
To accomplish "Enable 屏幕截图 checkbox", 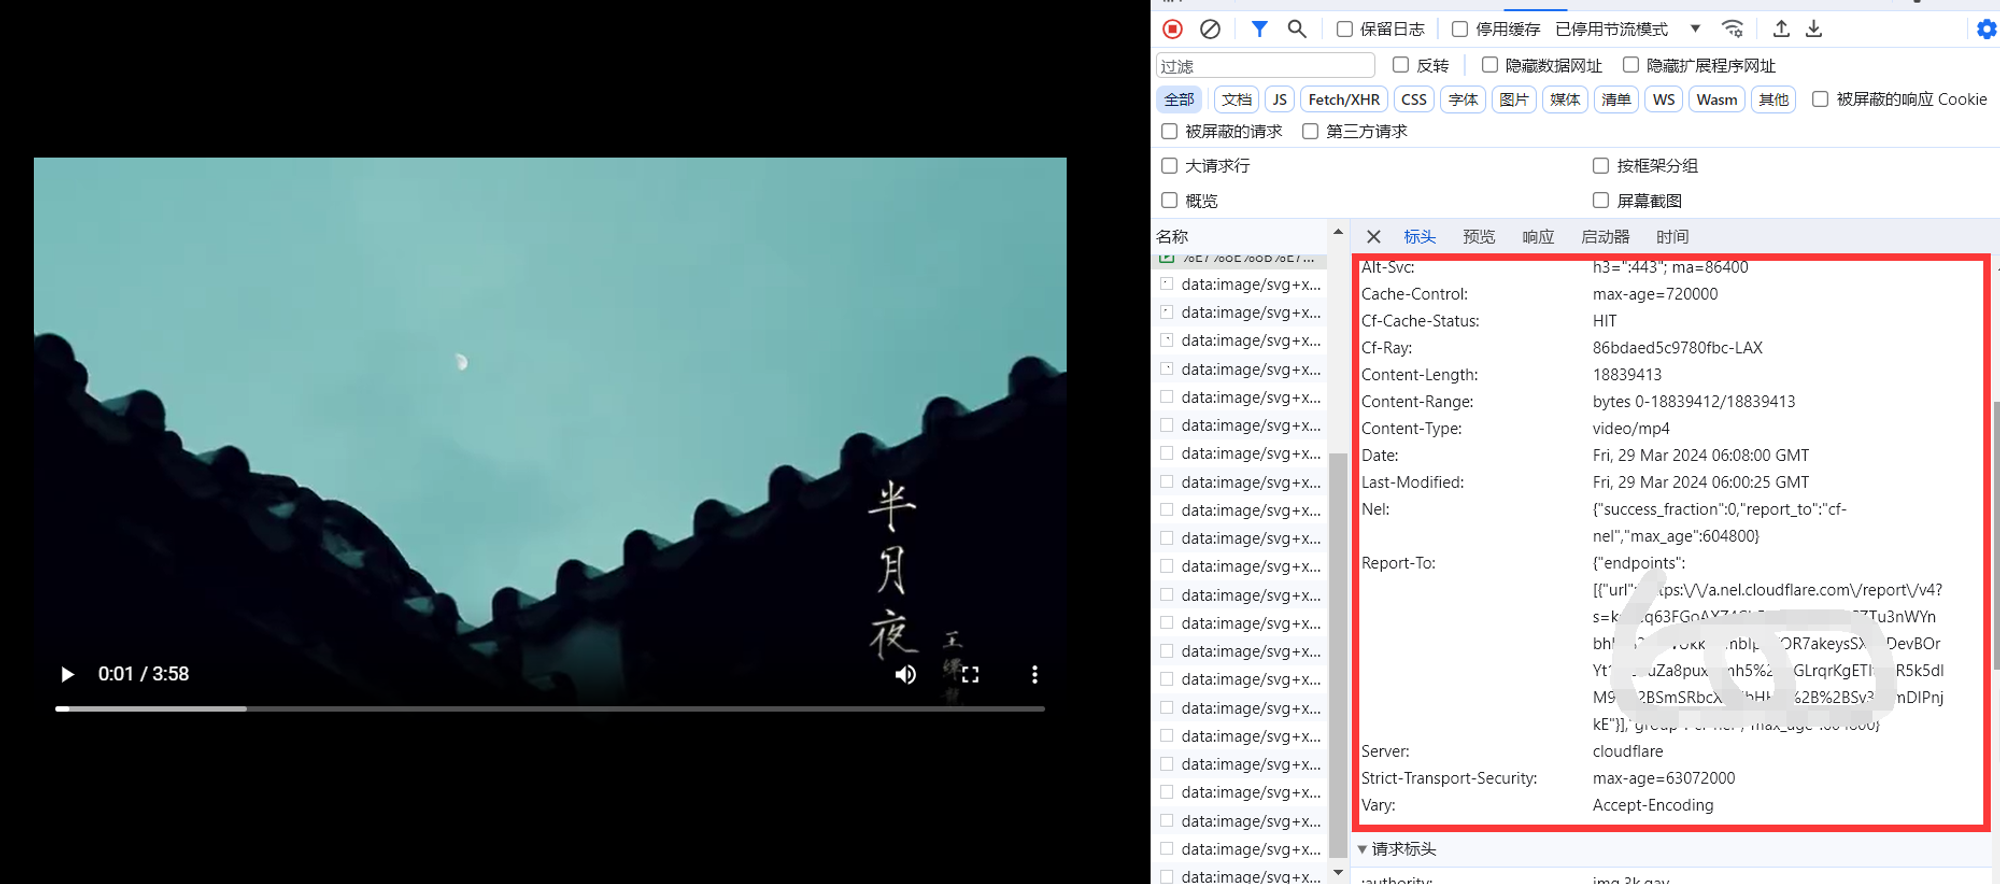I will pyautogui.click(x=1601, y=200).
